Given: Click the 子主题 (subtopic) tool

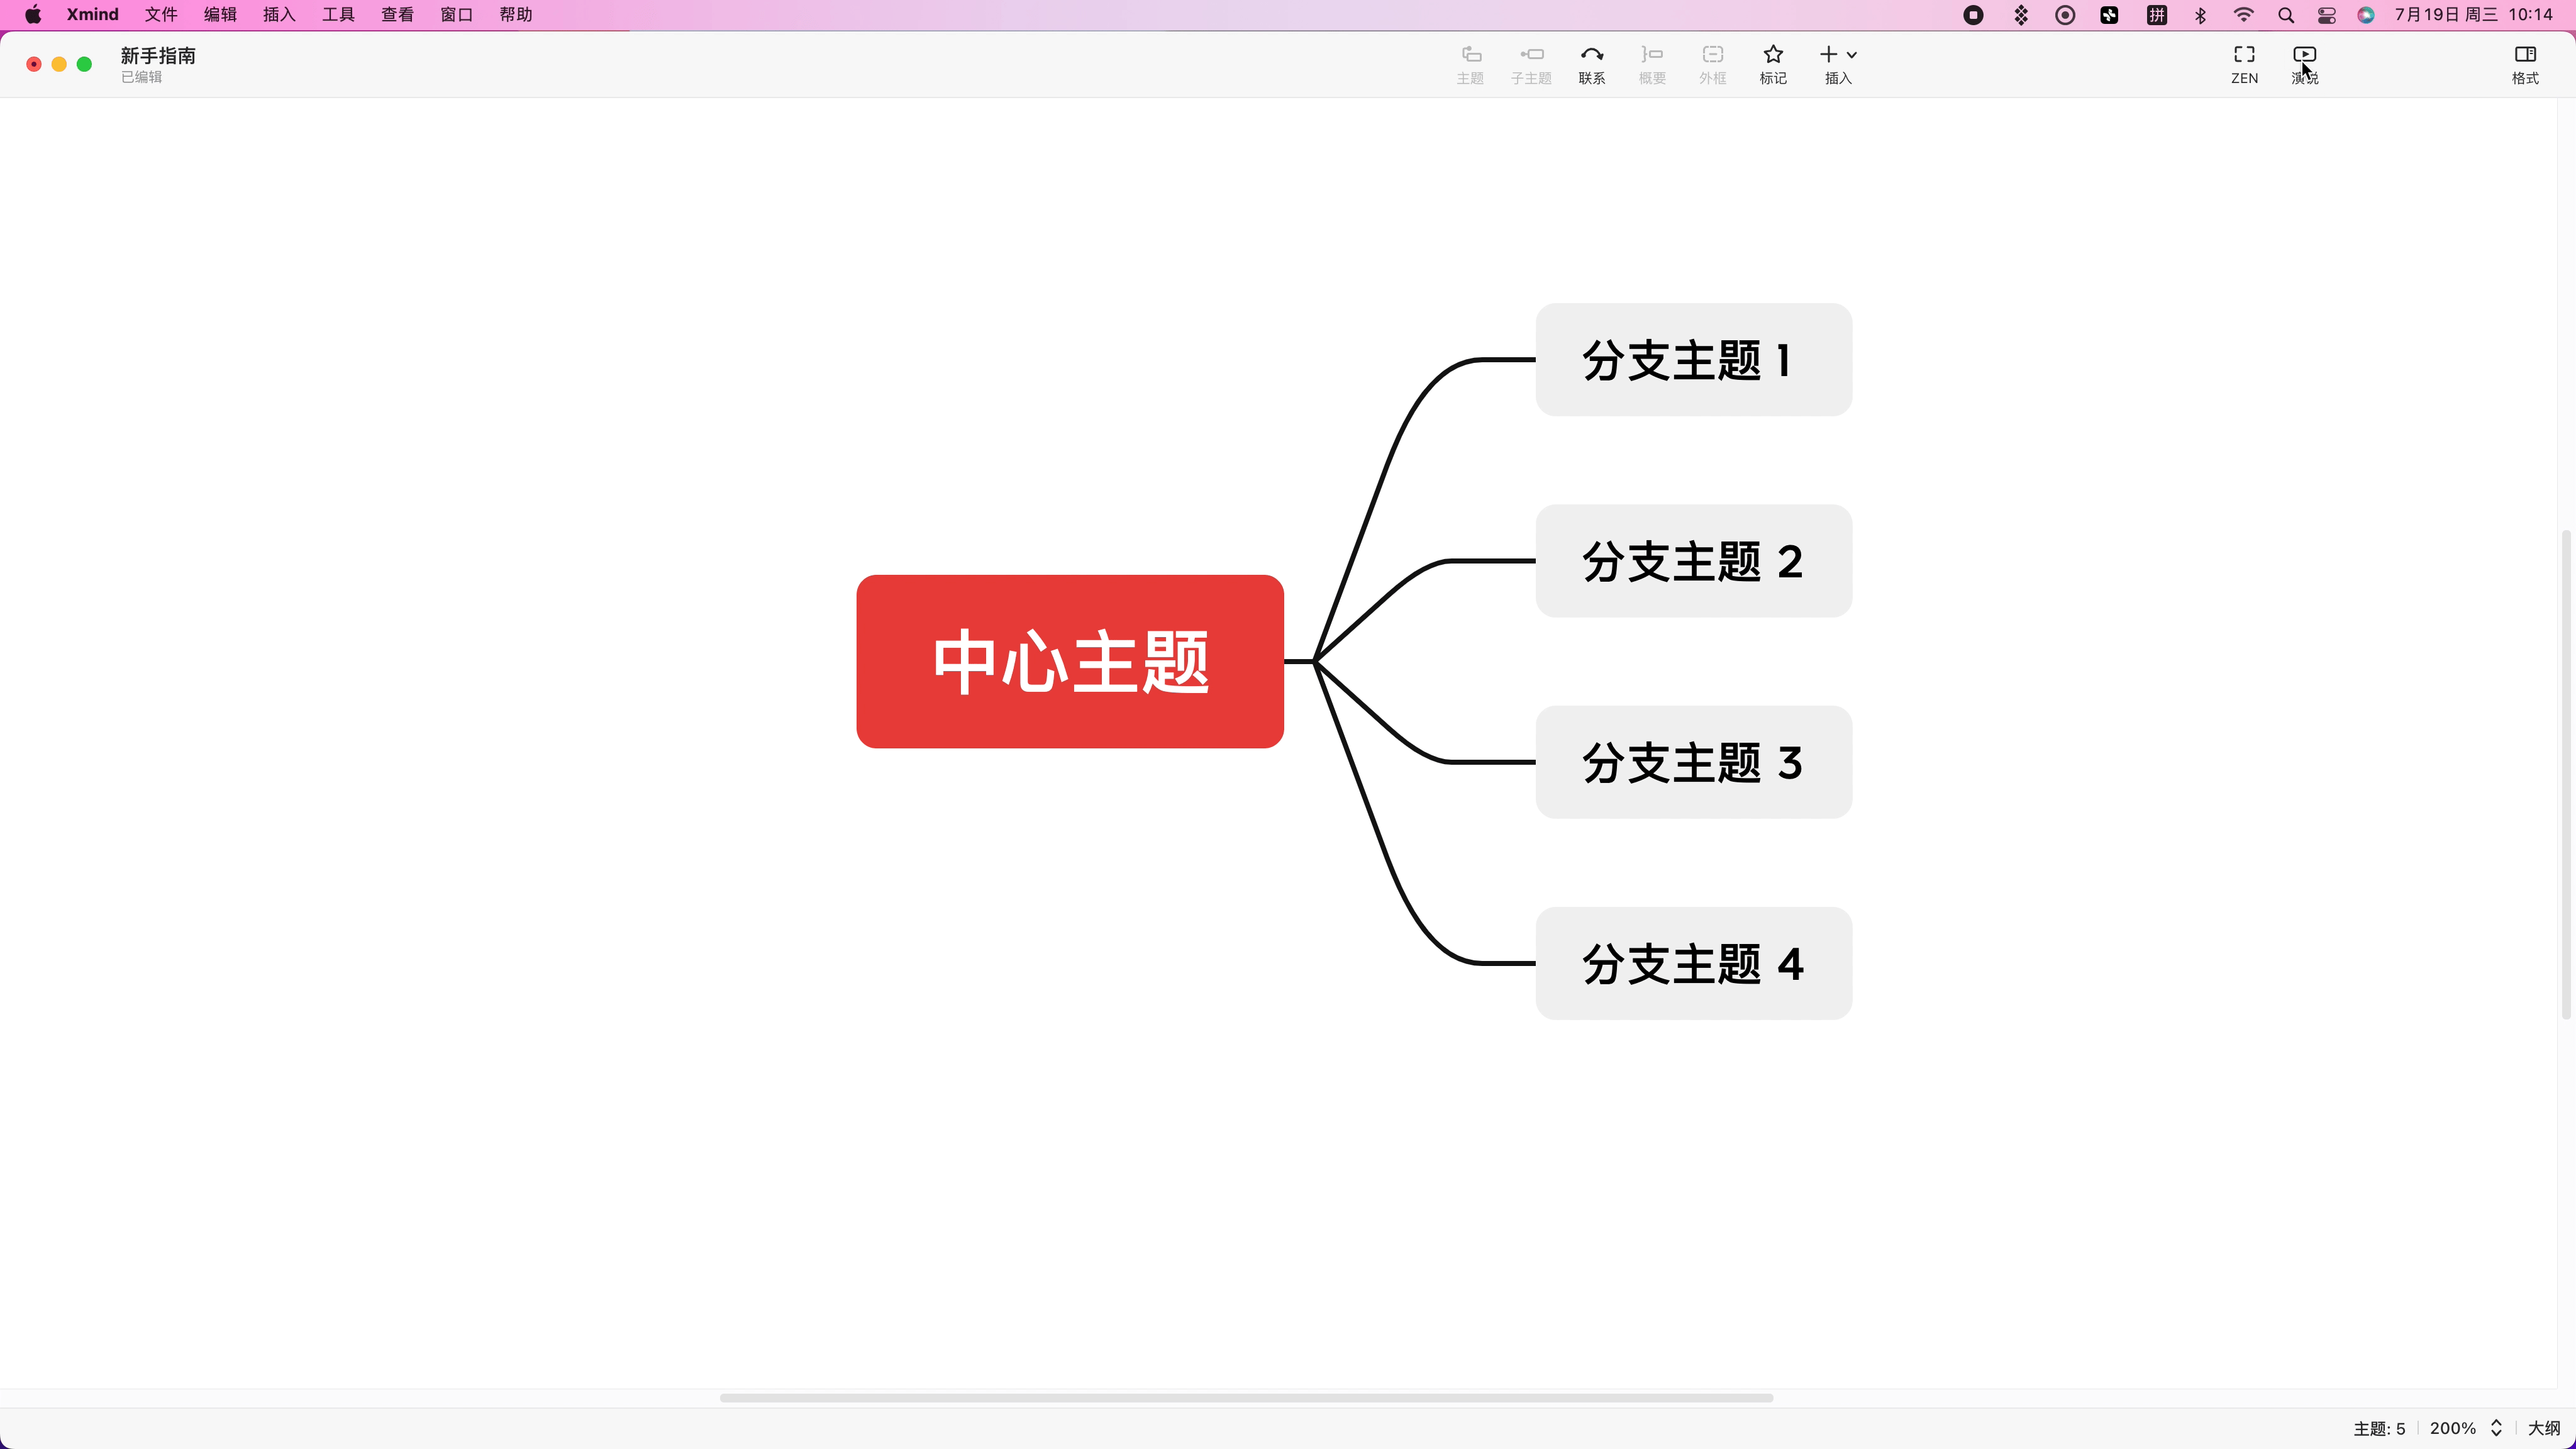Looking at the screenshot, I should [1530, 63].
